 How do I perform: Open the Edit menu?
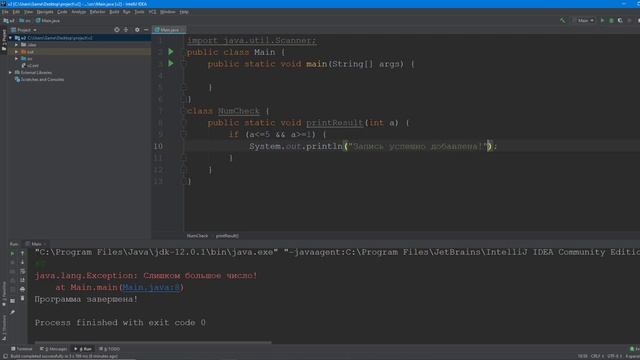pyautogui.click(x=16, y=12)
